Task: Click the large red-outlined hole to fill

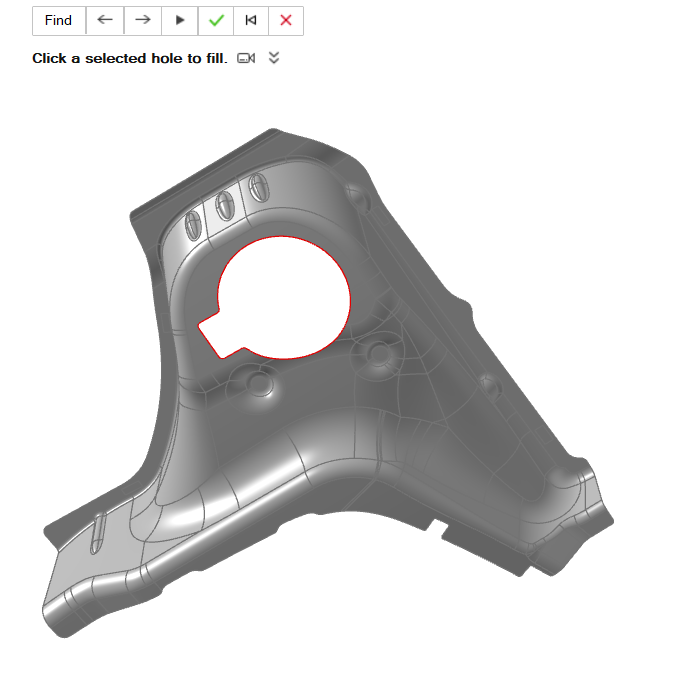Action: coord(286,296)
